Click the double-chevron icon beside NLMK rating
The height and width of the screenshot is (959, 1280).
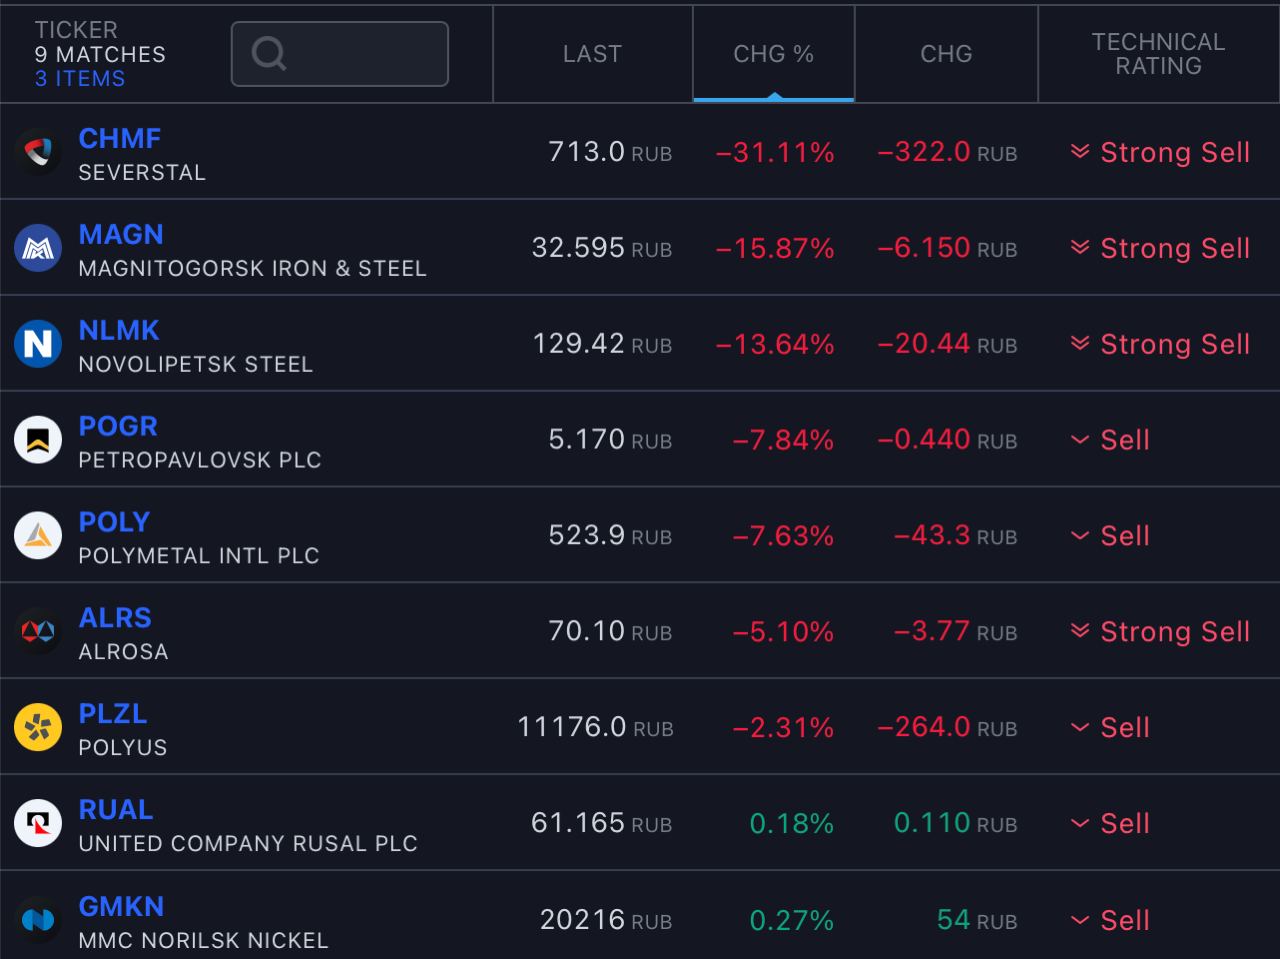tap(1080, 344)
